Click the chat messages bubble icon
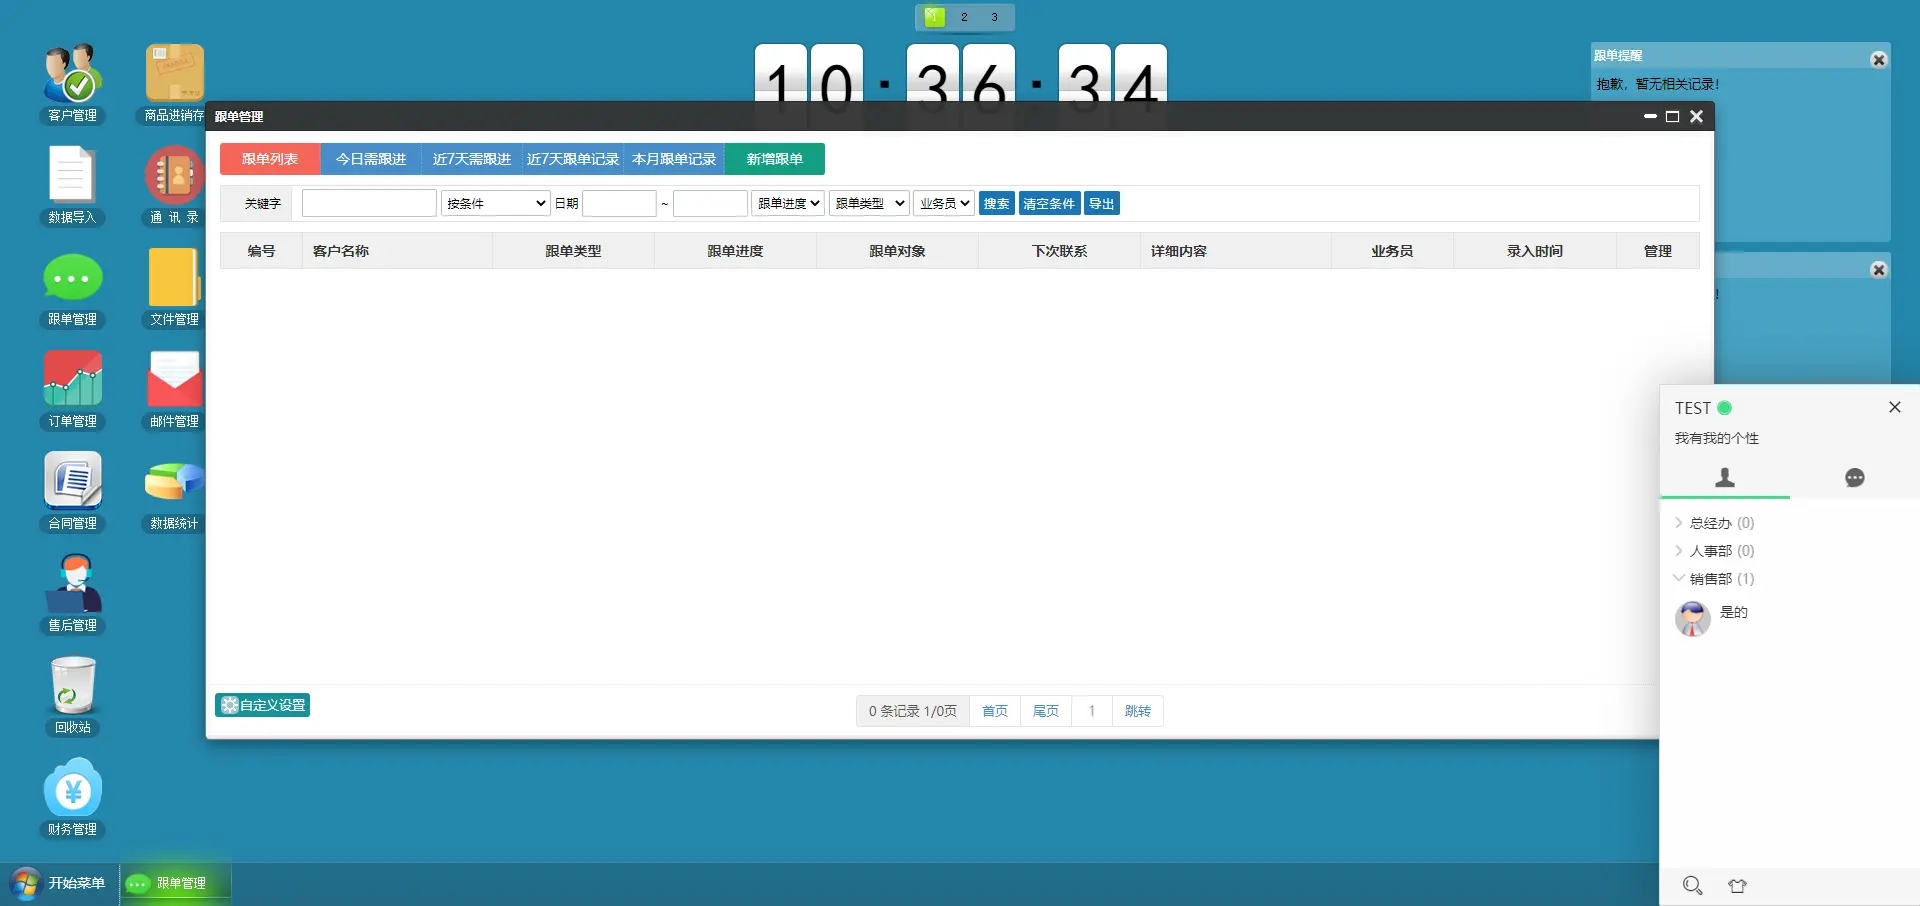Screen dimensions: 1920x906 click(1854, 478)
